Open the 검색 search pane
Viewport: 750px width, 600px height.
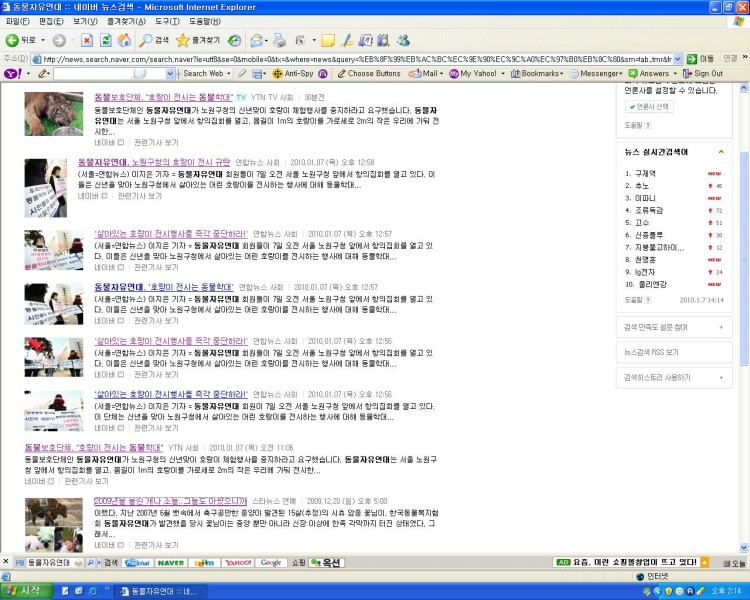[x=154, y=40]
